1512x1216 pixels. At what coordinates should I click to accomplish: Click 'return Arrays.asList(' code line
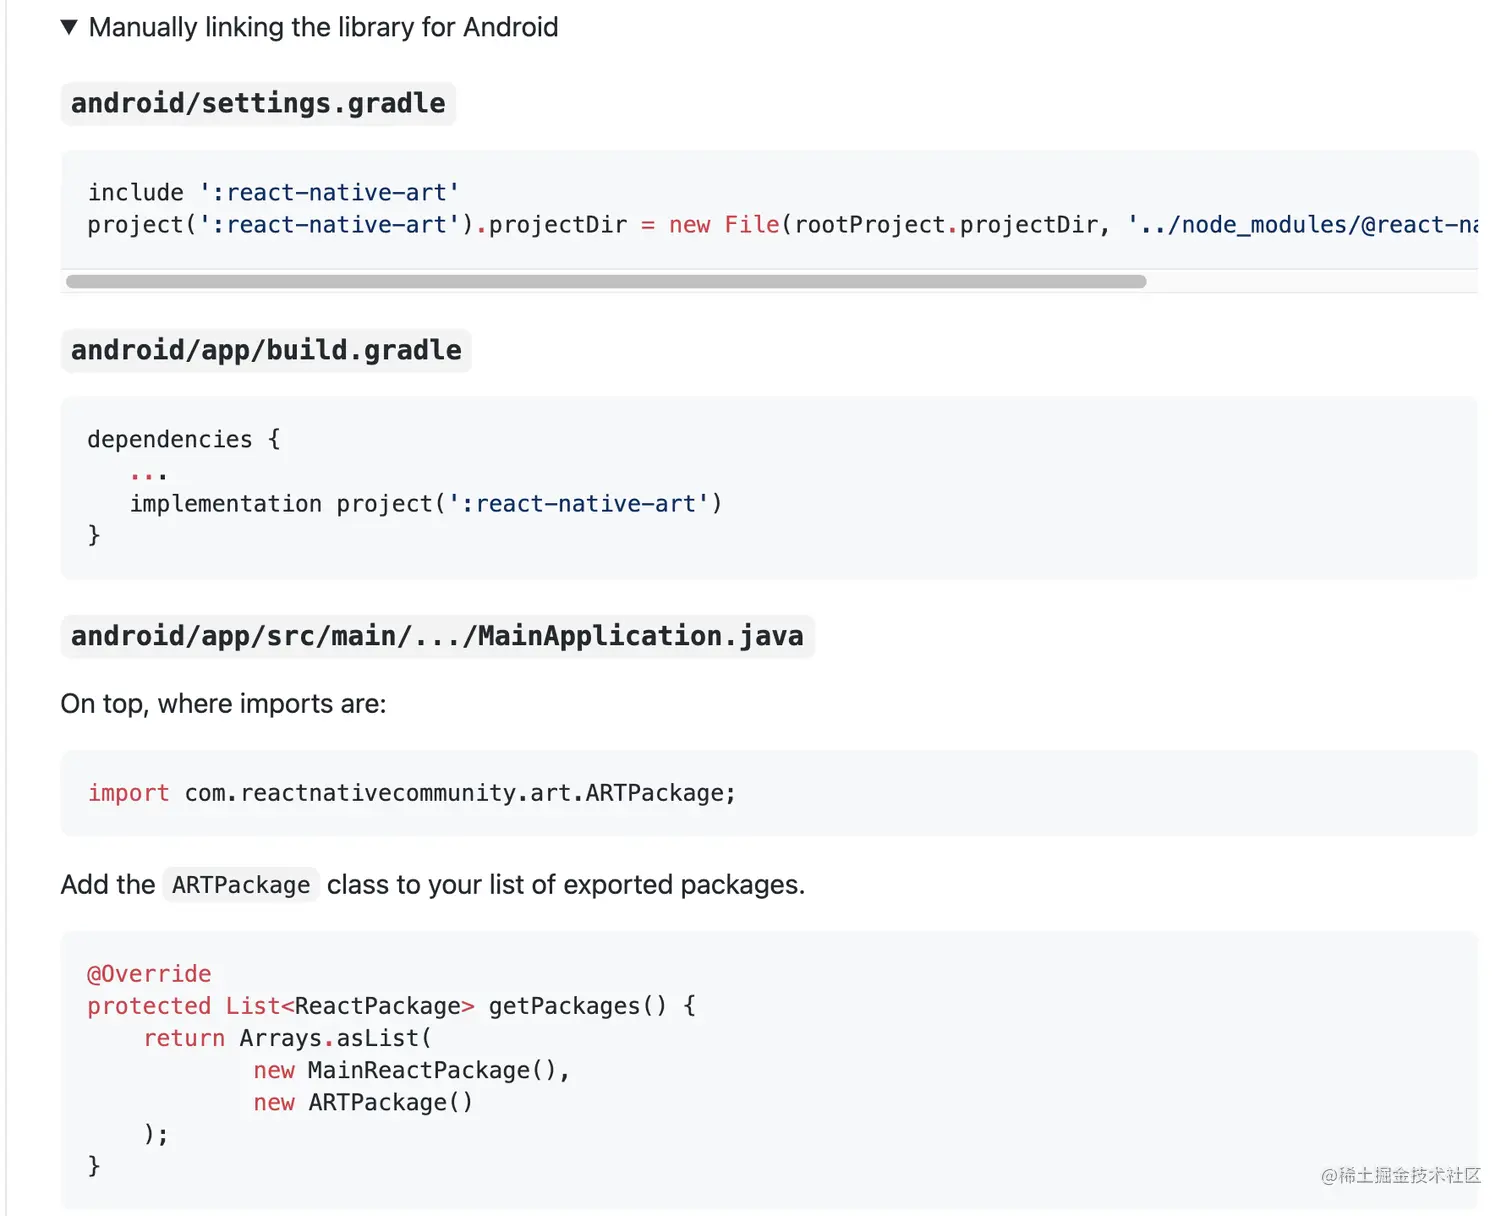288,1038
